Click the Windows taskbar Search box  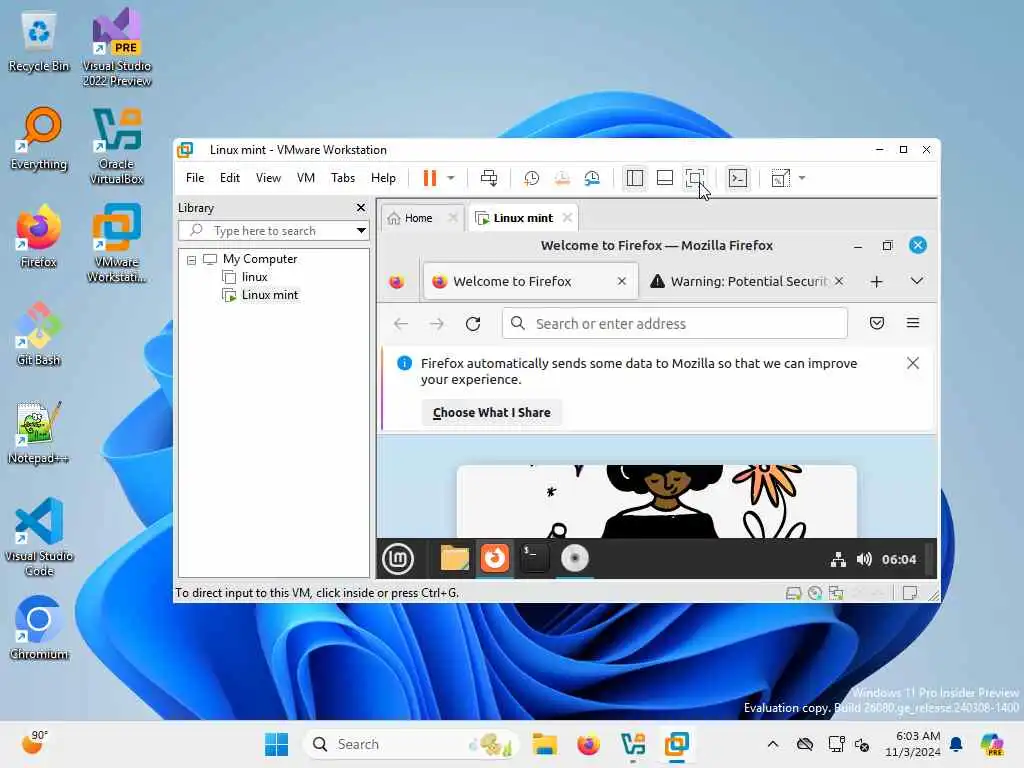coord(410,744)
